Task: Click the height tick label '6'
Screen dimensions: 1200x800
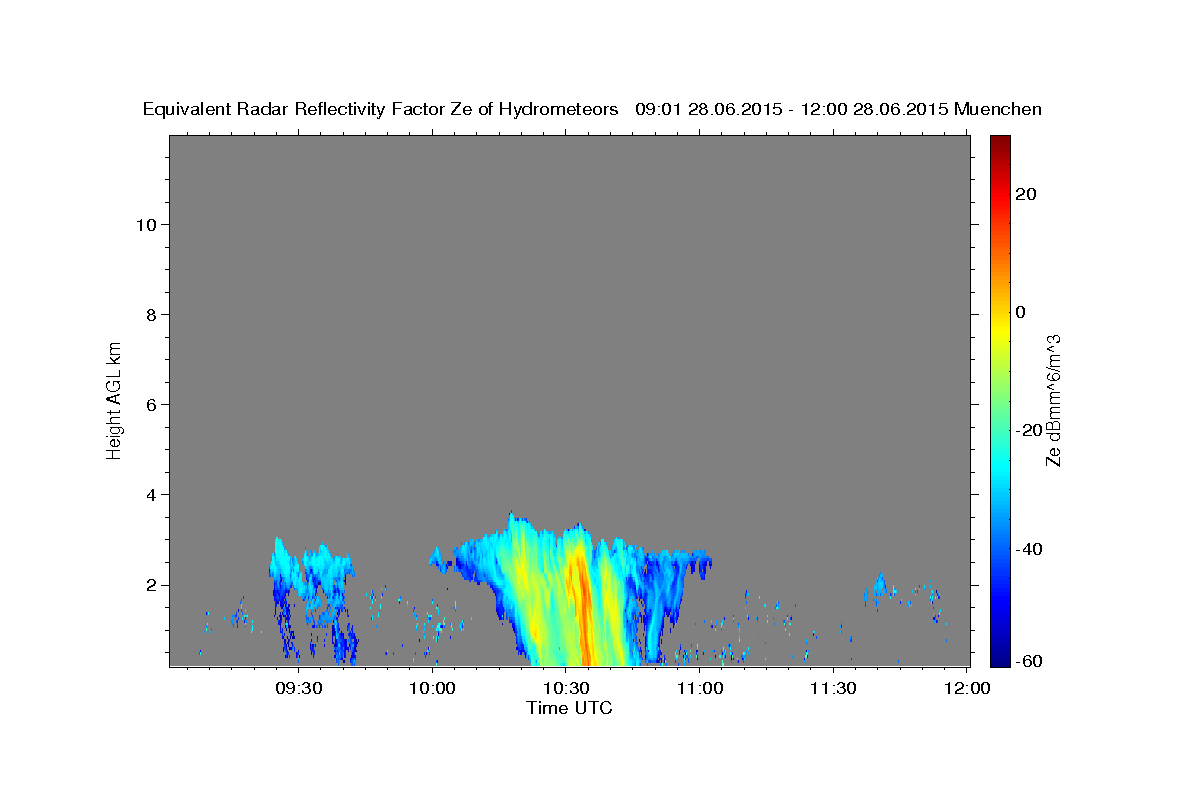Action: [x=150, y=405]
